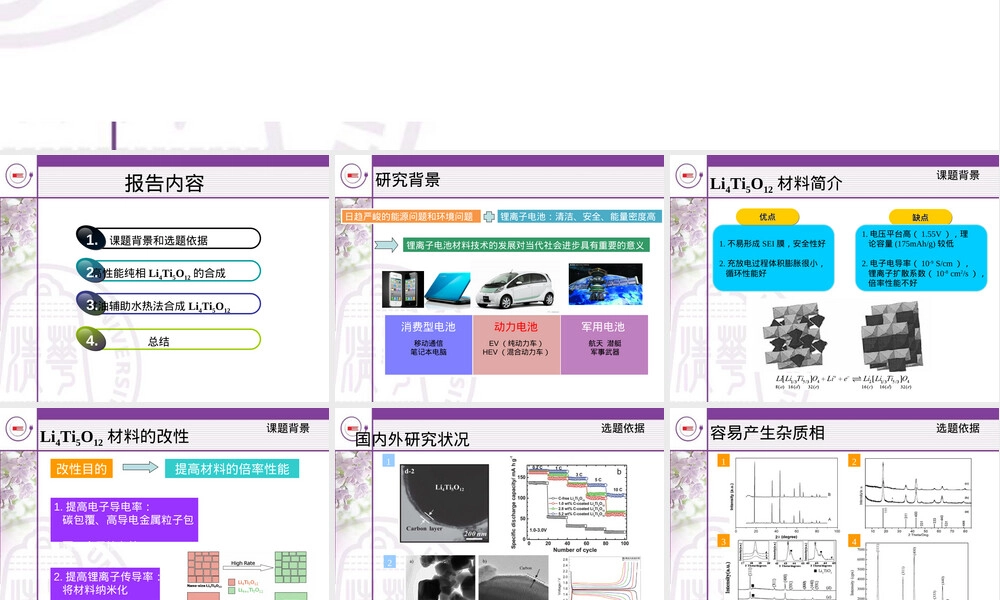This screenshot has width=1000, height=600.
Task: Click the arrow before the green banner
Action: click(x=386, y=245)
